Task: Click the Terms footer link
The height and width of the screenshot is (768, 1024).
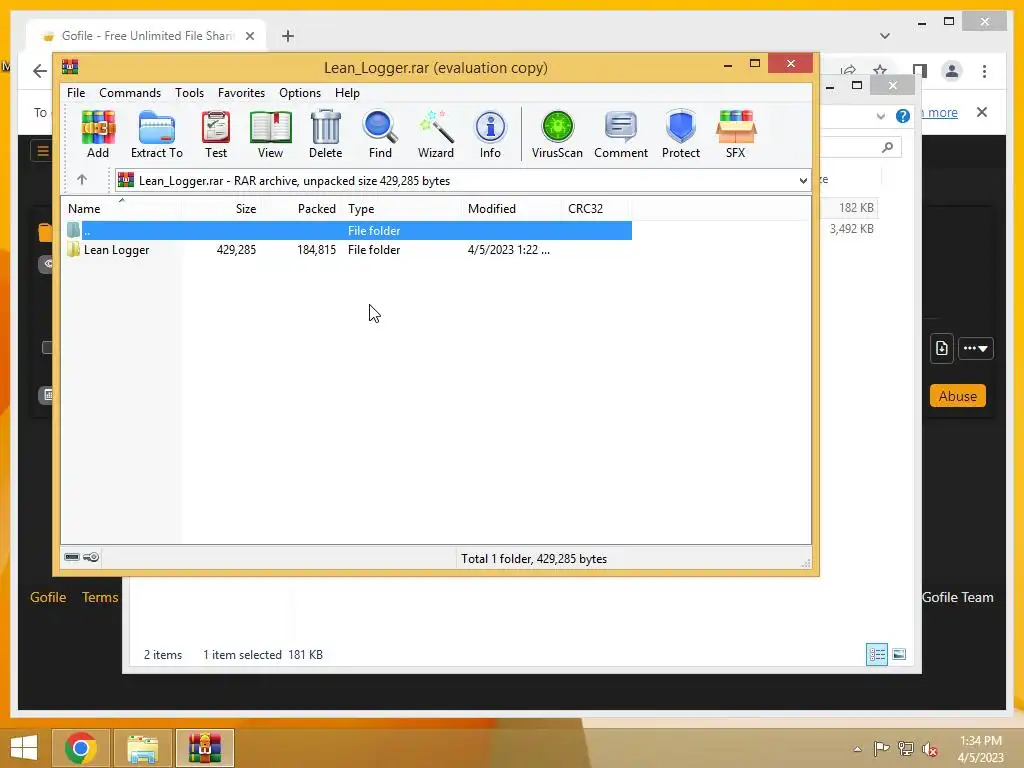Action: (100, 597)
